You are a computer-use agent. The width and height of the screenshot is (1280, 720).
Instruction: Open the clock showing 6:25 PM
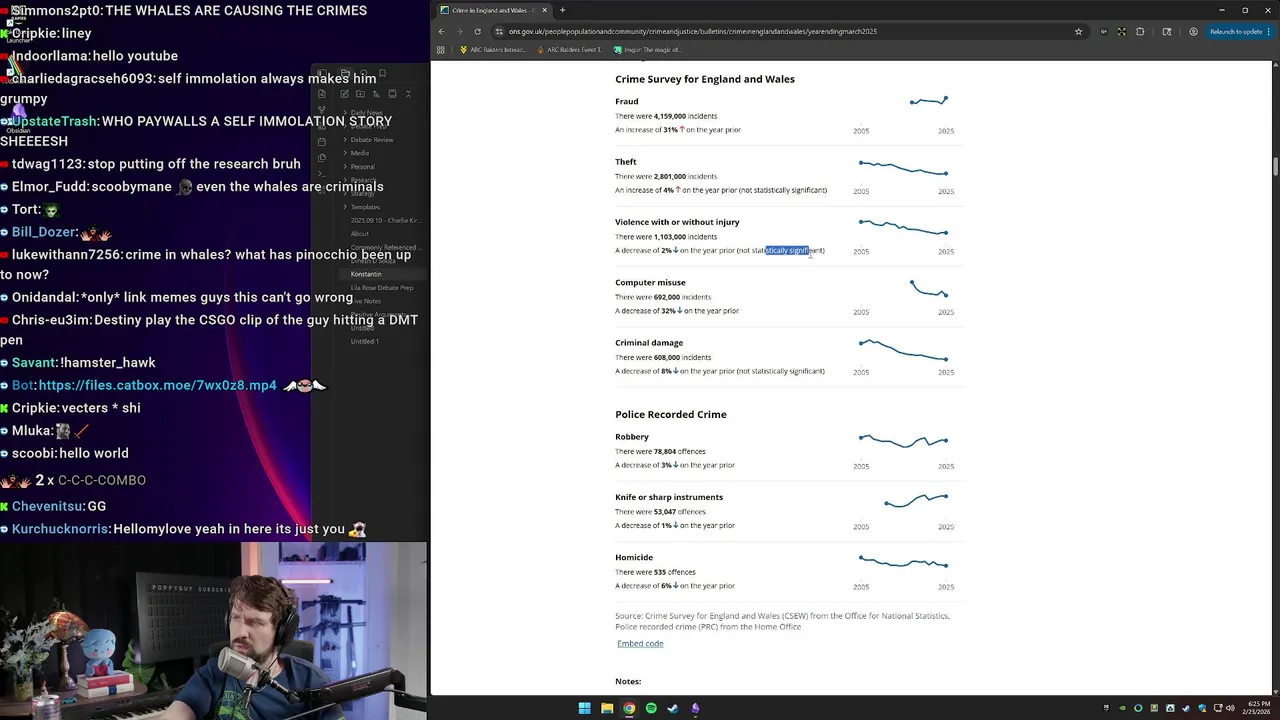[x=1259, y=707]
